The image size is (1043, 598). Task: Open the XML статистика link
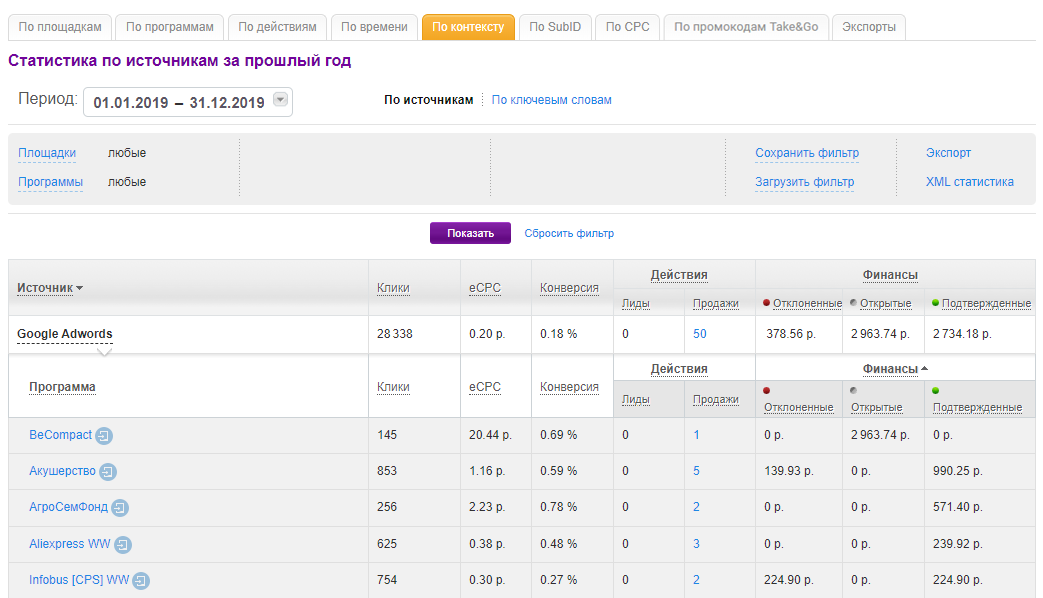pos(969,182)
